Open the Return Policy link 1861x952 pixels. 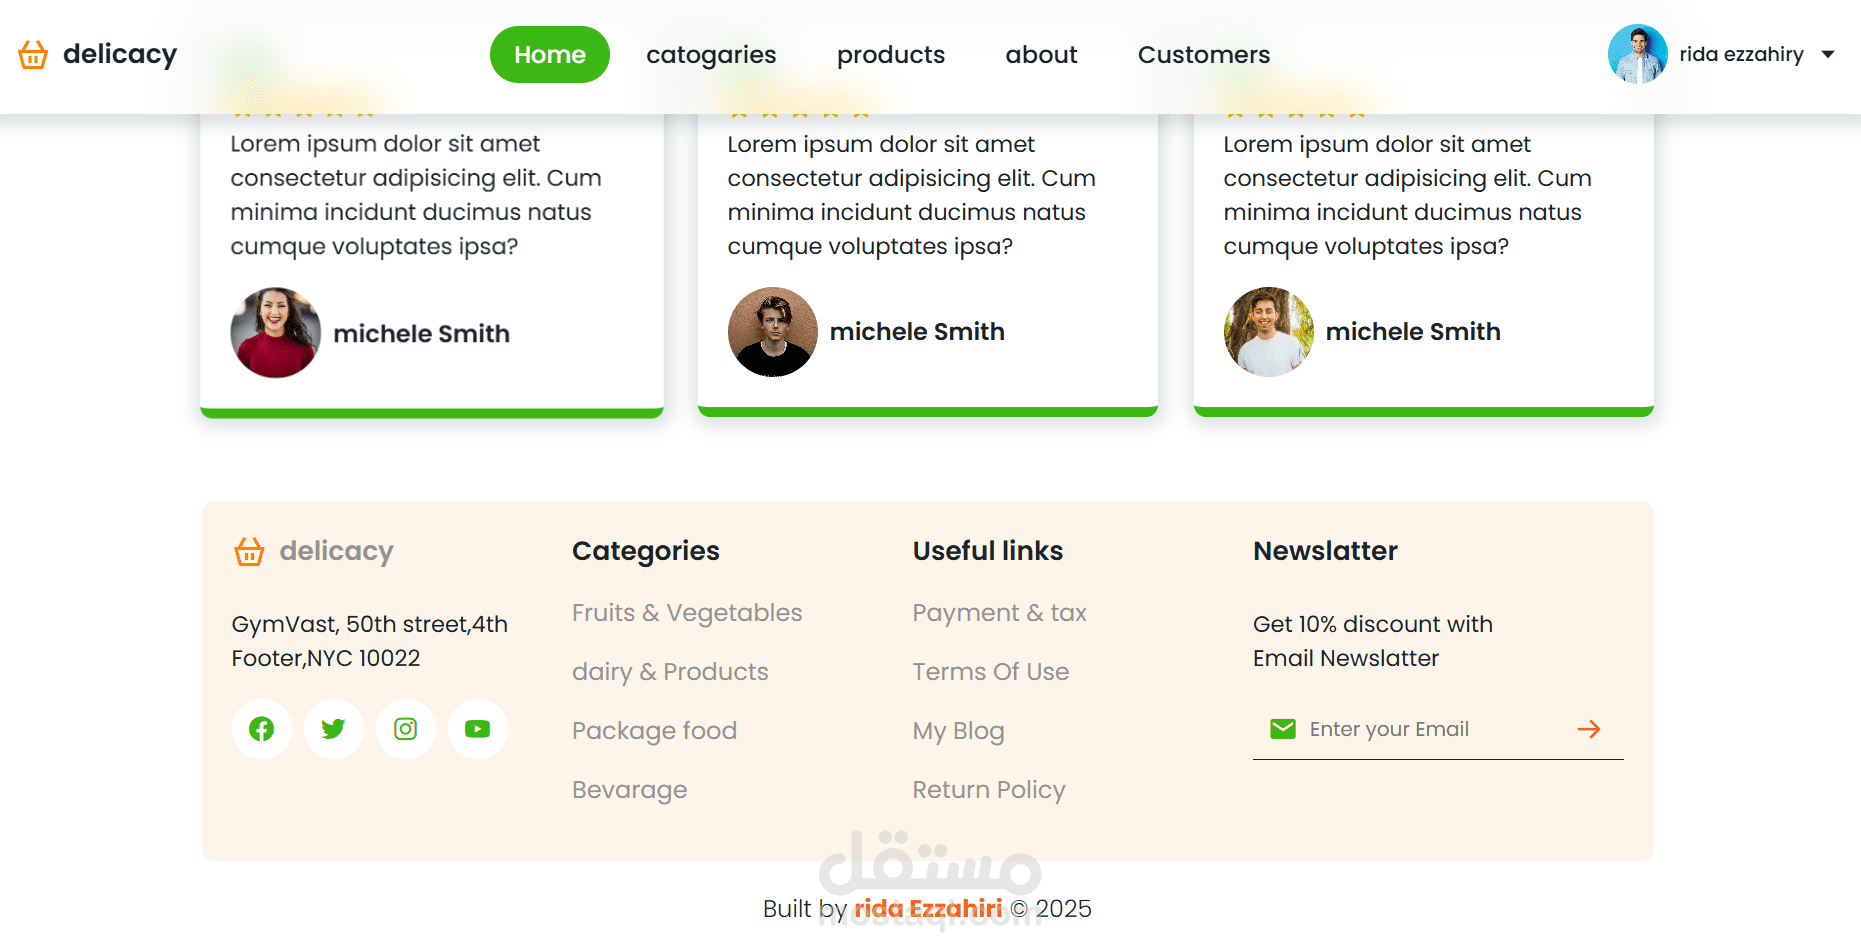989,790
